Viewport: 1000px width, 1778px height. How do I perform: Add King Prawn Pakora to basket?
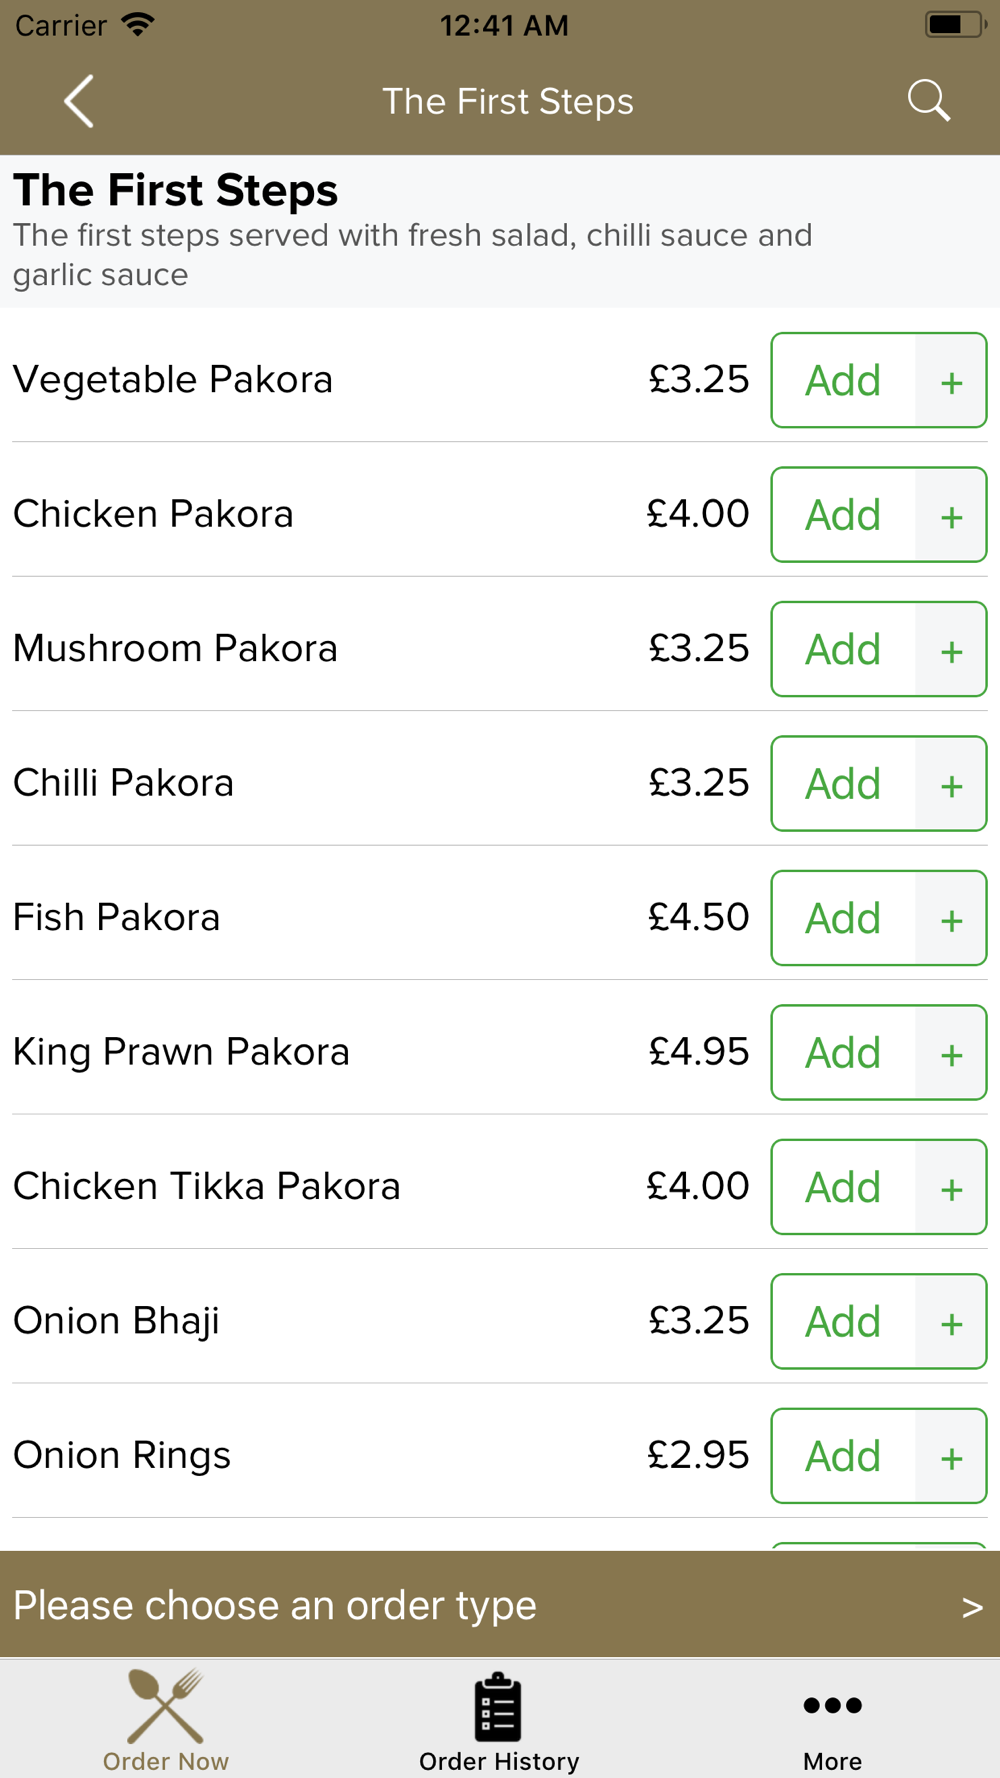coord(843,1053)
